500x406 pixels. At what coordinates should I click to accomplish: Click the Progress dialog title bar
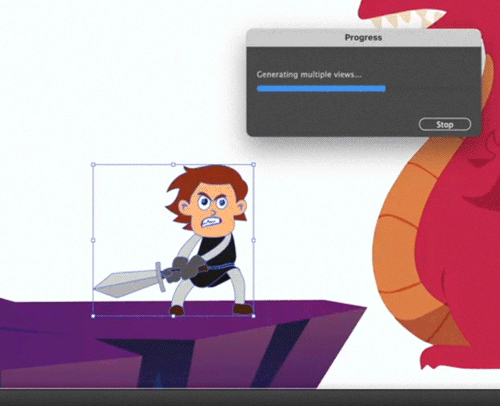click(x=363, y=37)
